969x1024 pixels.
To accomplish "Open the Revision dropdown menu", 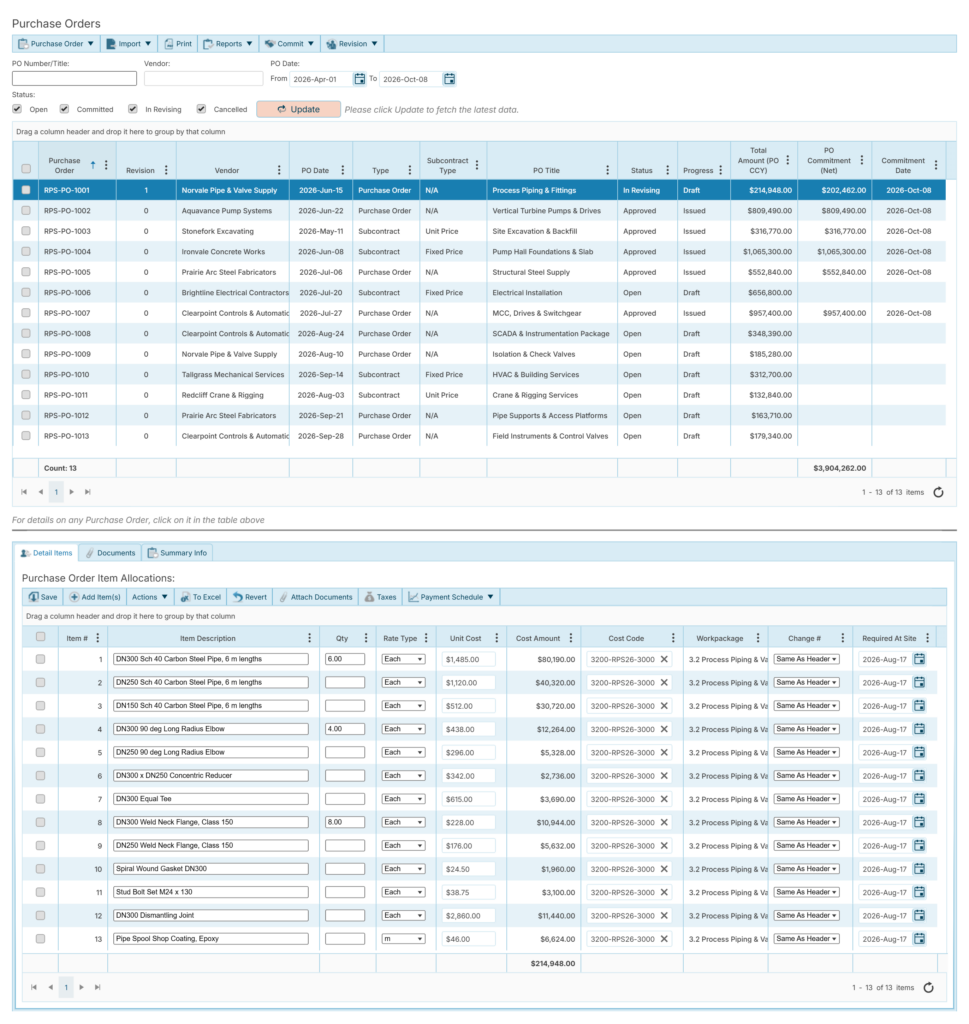I will click(x=352, y=44).
